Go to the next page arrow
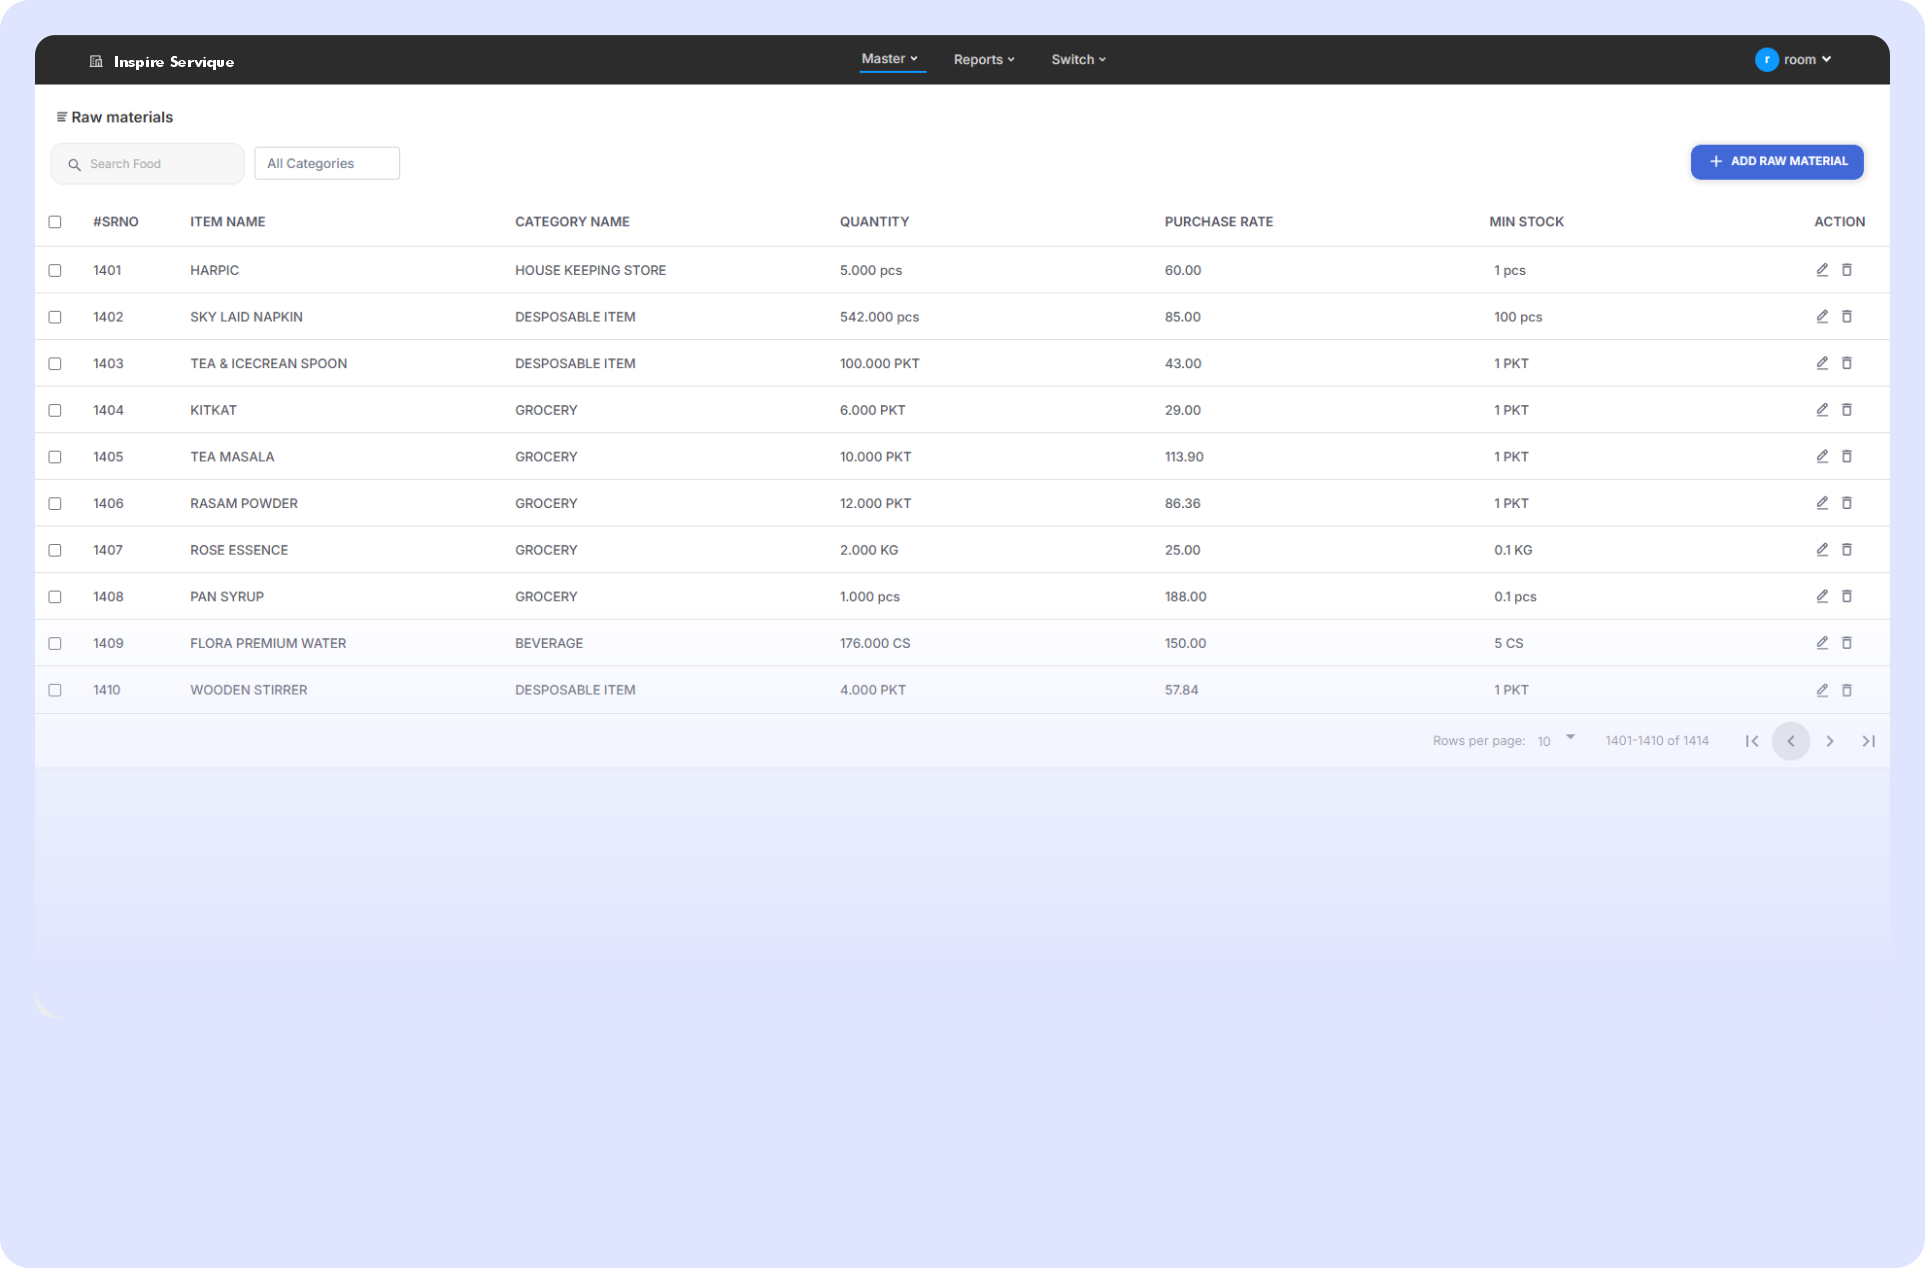This screenshot has height=1268, width=1925. coord(1830,741)
